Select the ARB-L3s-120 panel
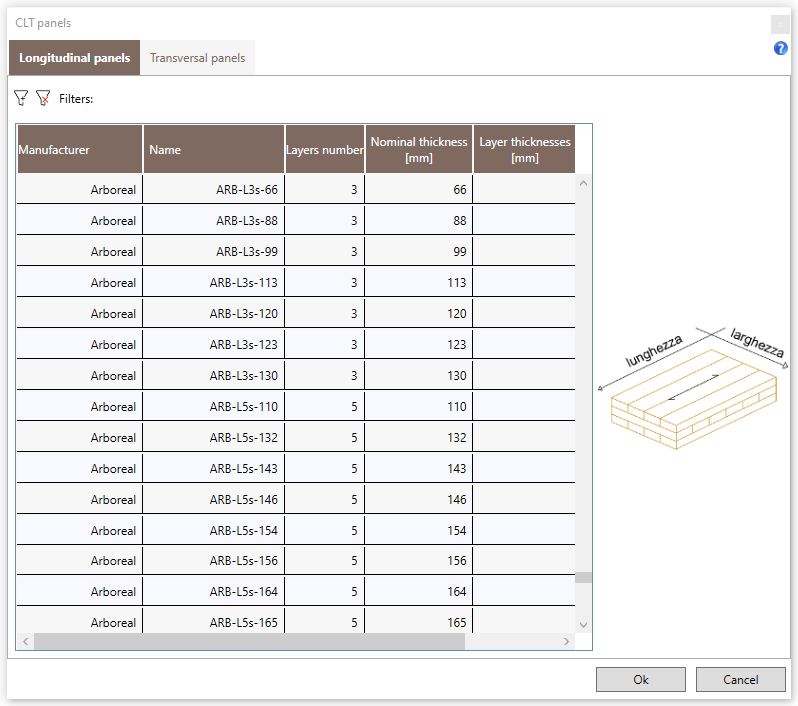The image size is (798, 706). 244,314
